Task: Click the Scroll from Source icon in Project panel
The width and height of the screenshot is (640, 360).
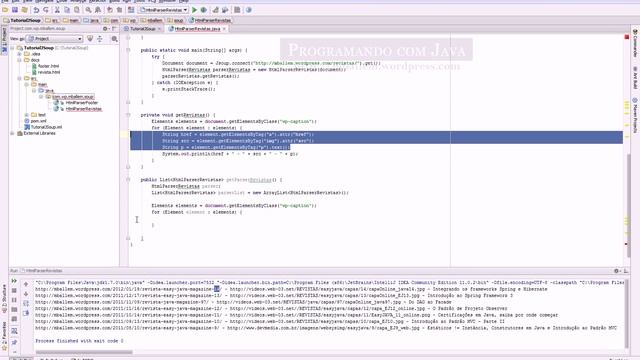Action: coord(90,39)
